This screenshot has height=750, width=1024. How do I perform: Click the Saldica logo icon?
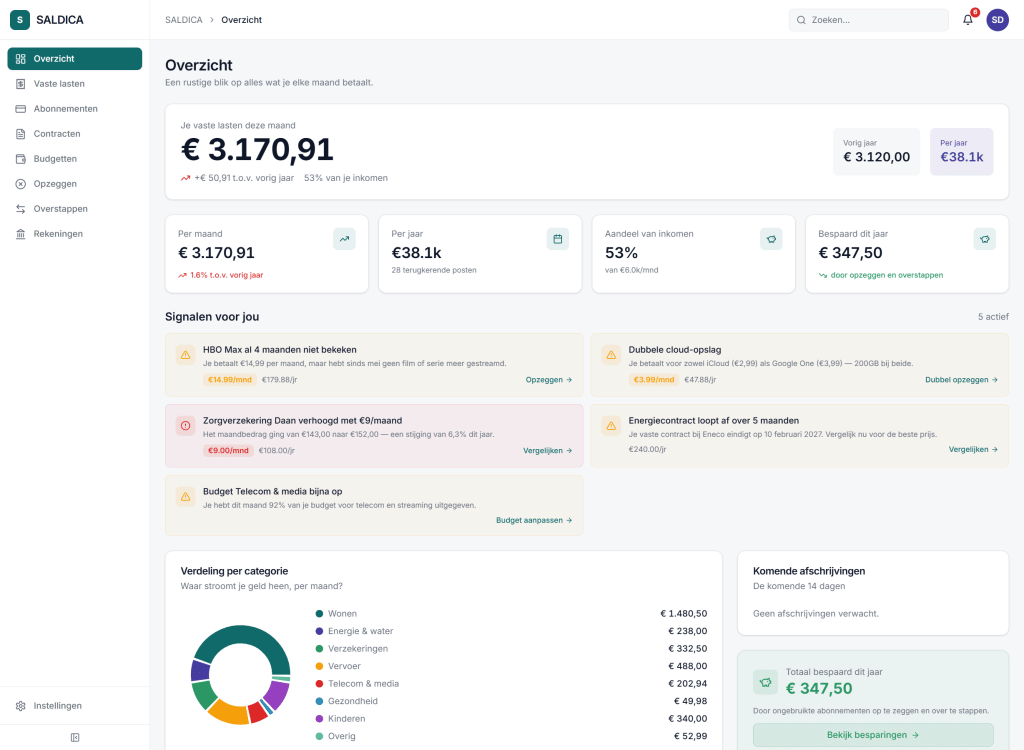click(20, 20)
